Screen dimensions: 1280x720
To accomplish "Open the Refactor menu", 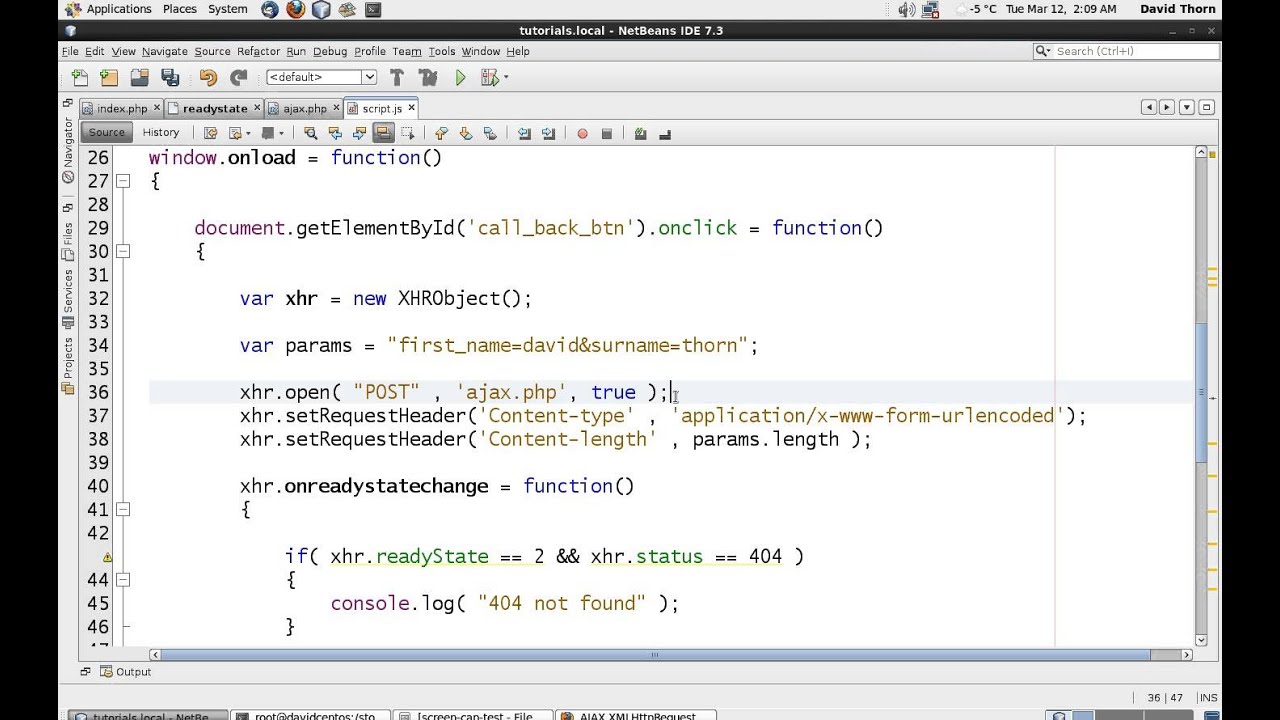I will coord(258,51).
